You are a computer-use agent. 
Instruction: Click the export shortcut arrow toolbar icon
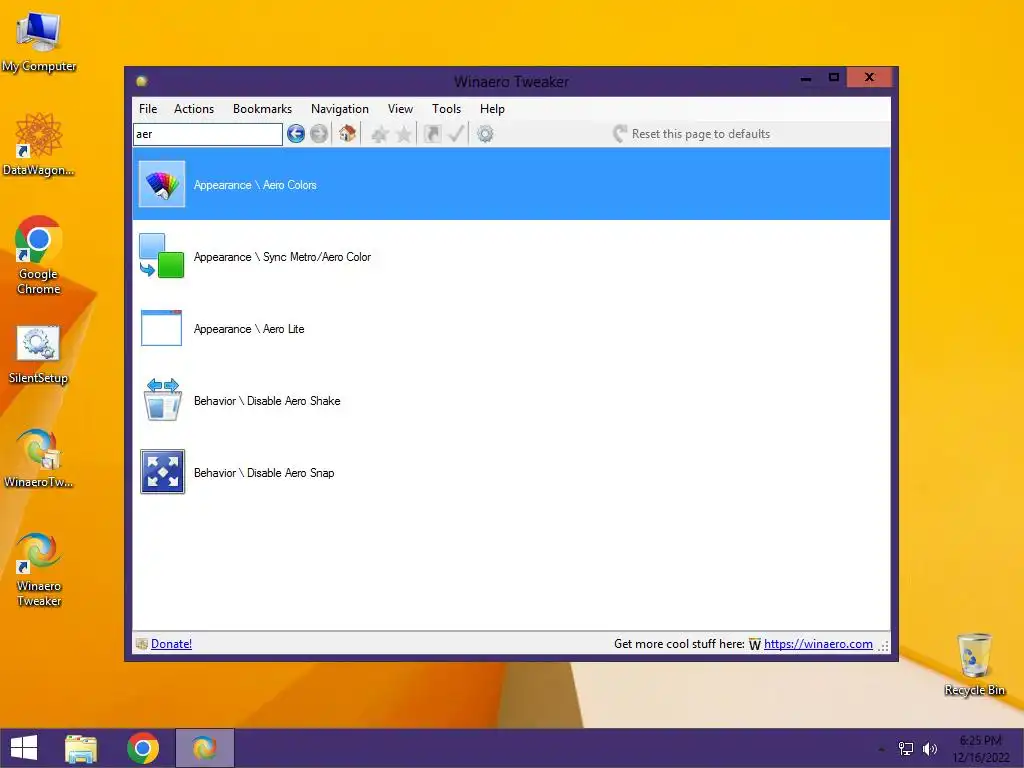(x=432, y=134)
